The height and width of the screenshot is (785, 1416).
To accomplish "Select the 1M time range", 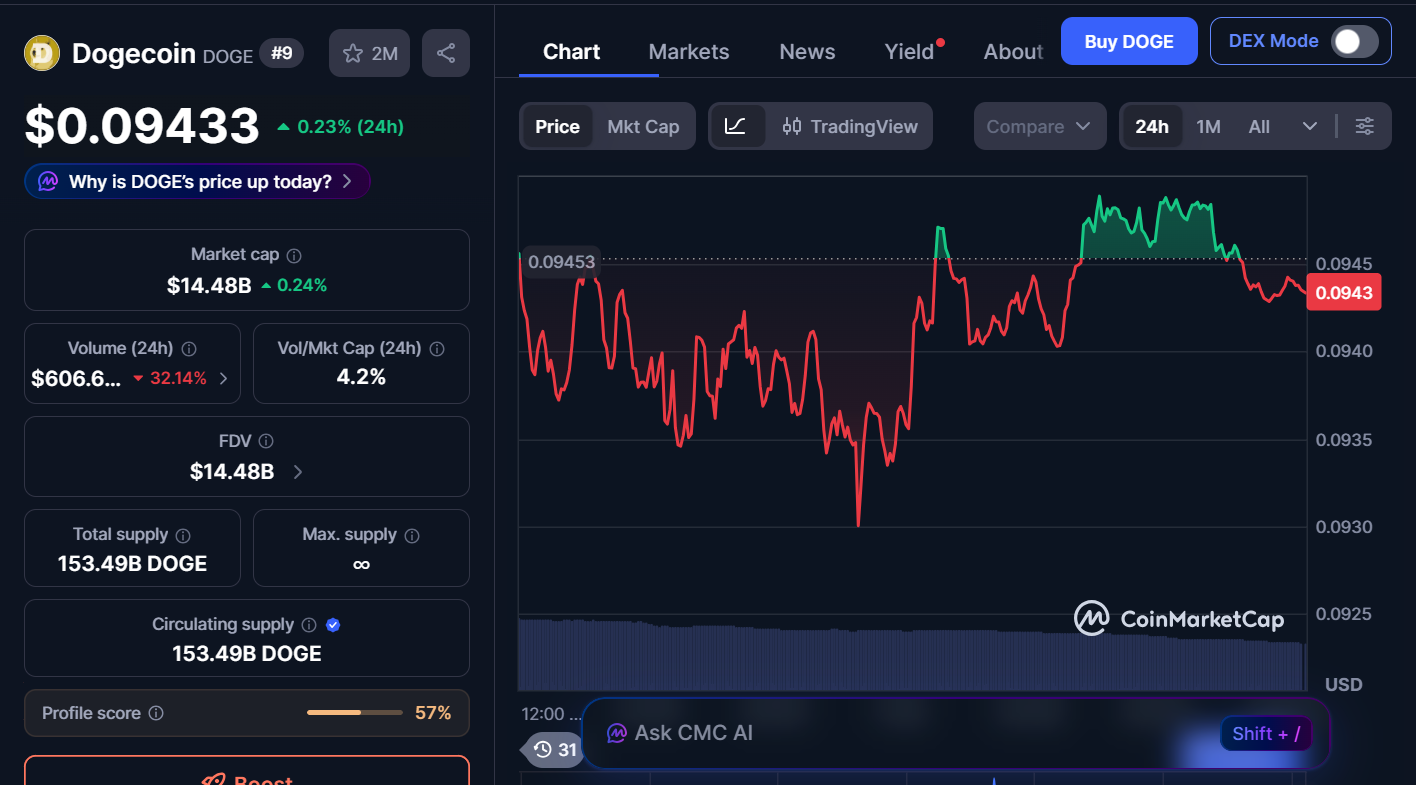I will pyautogui.click(x=1208, y=126).
